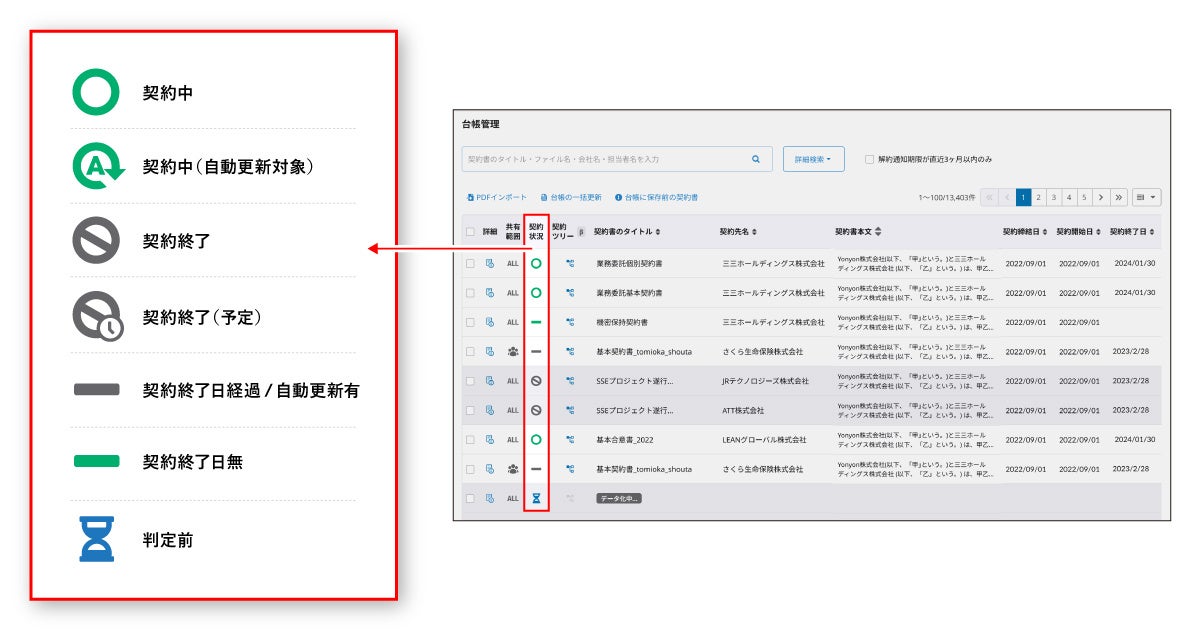
Task: Go to page 2
Action: tap(1038, 198)
